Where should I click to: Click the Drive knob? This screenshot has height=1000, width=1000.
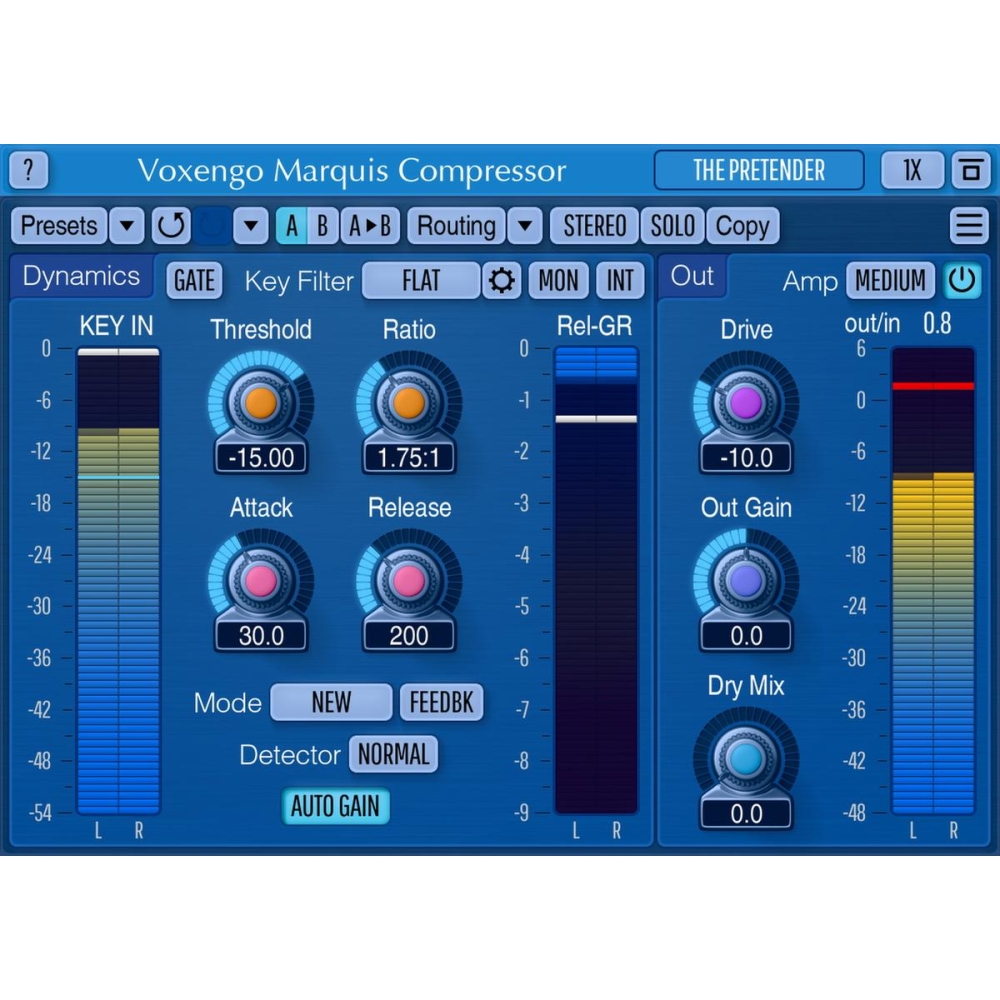click(x=746, y=403)
